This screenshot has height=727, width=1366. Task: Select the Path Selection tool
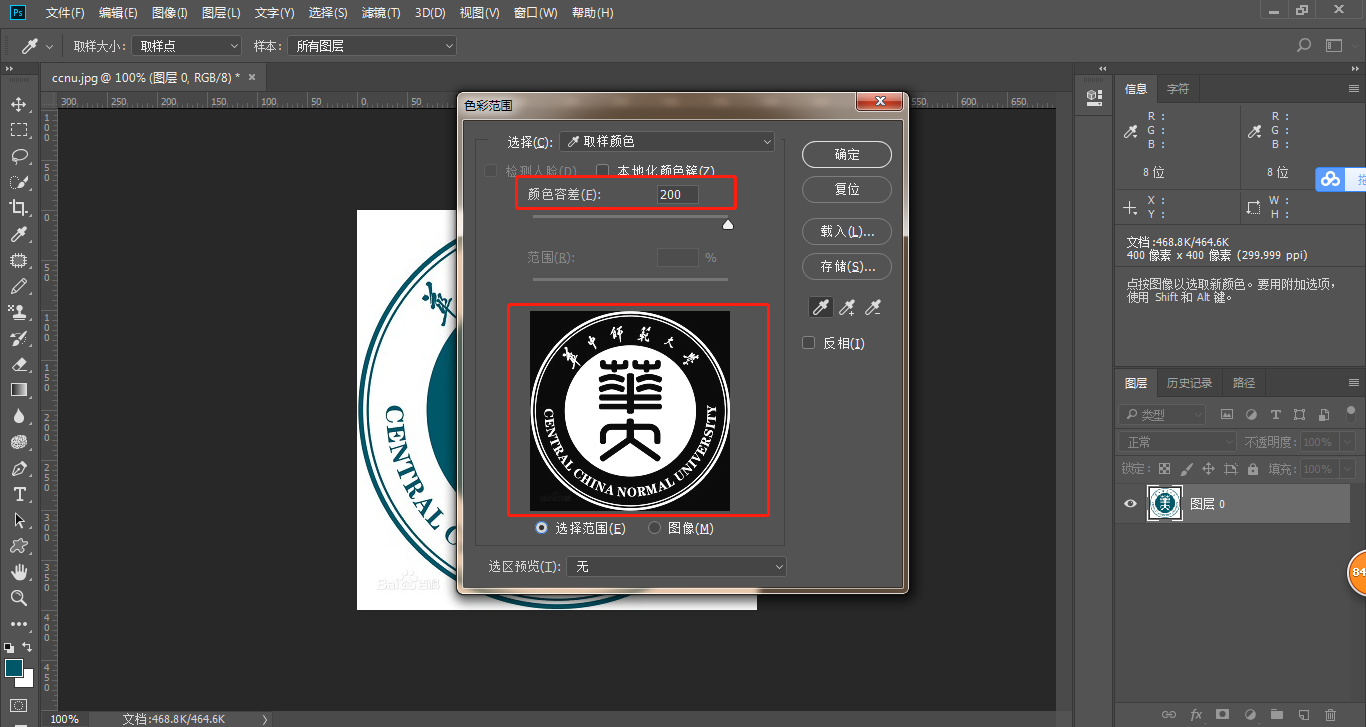[19, 520]
